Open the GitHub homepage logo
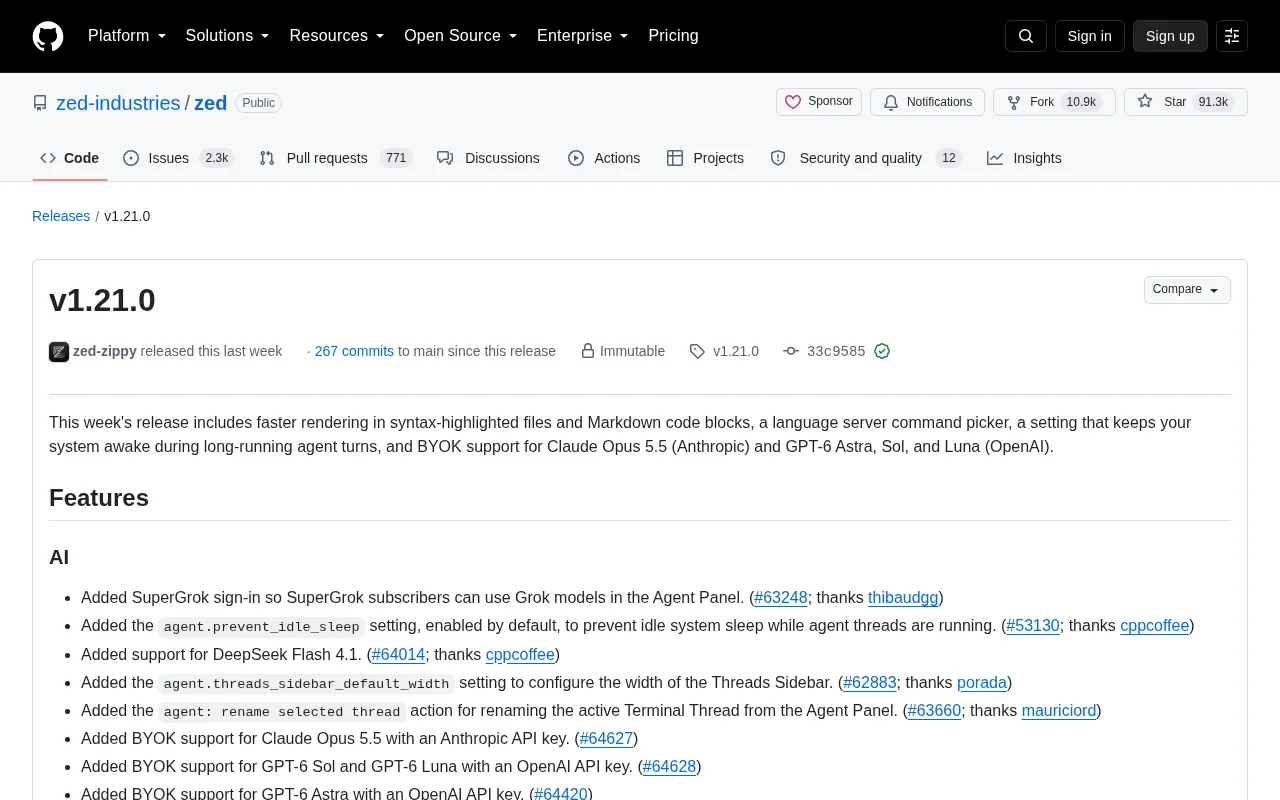 tap(48, 36)
